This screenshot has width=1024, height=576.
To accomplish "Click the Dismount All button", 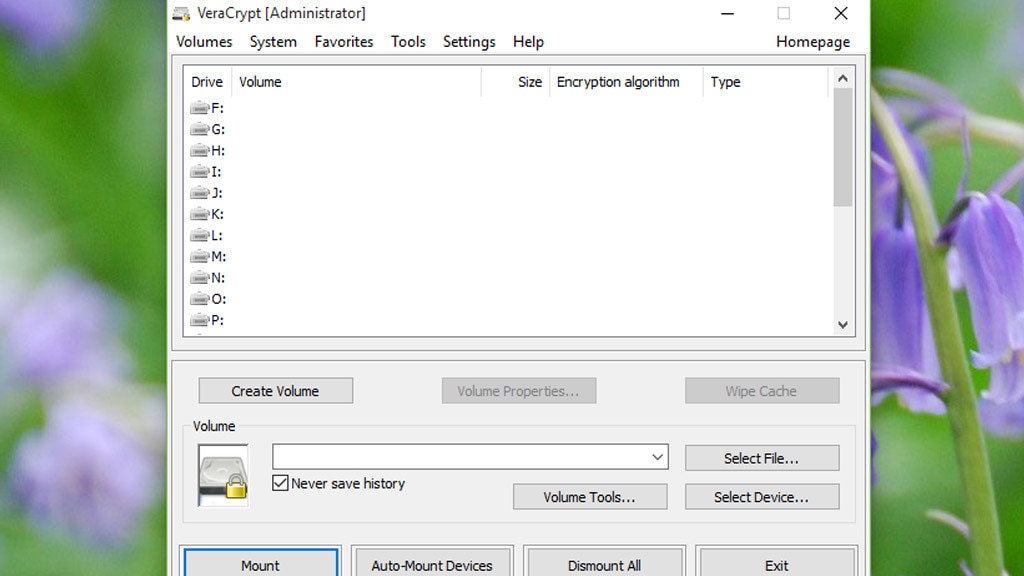I will coord(604,564).
